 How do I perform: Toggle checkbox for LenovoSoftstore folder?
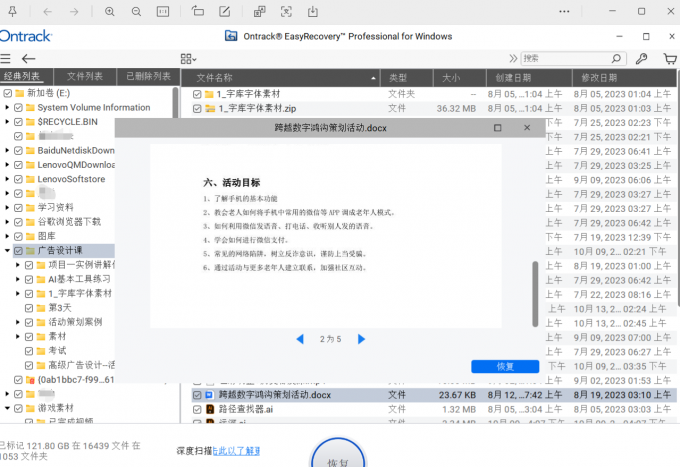tap(18, 179)
